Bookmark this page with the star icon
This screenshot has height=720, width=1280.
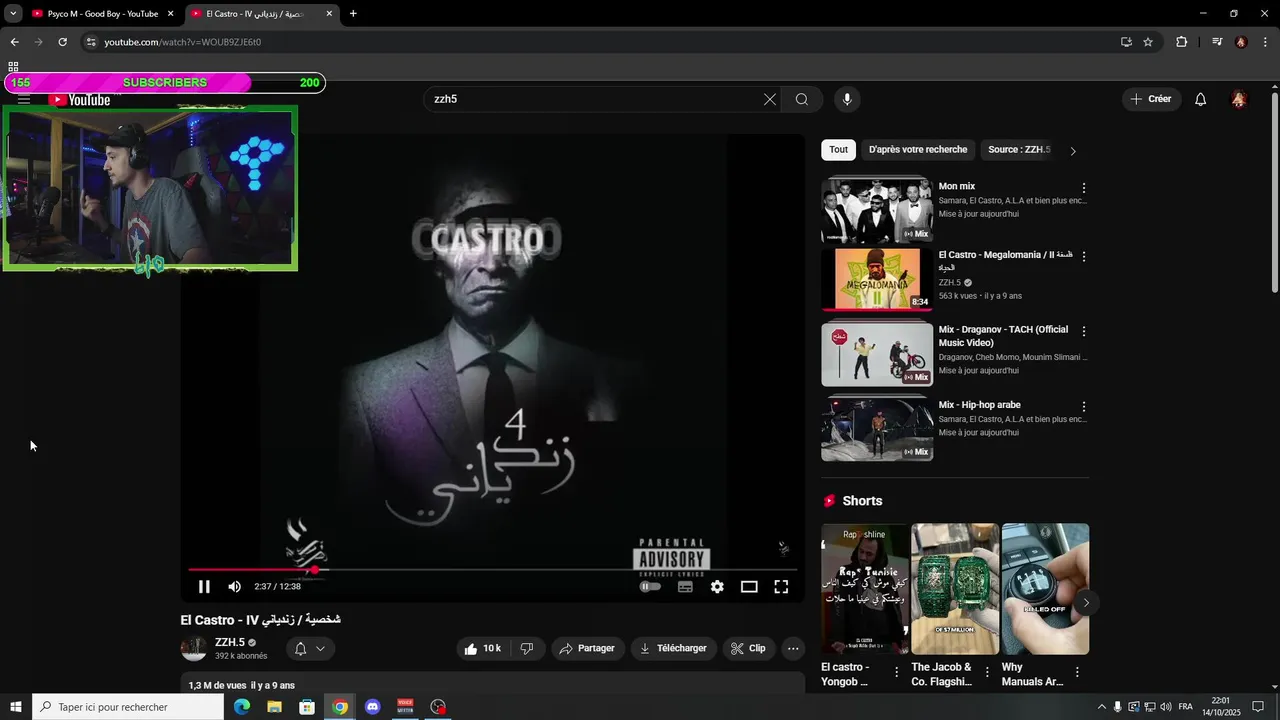click(x=1148, y=42)
